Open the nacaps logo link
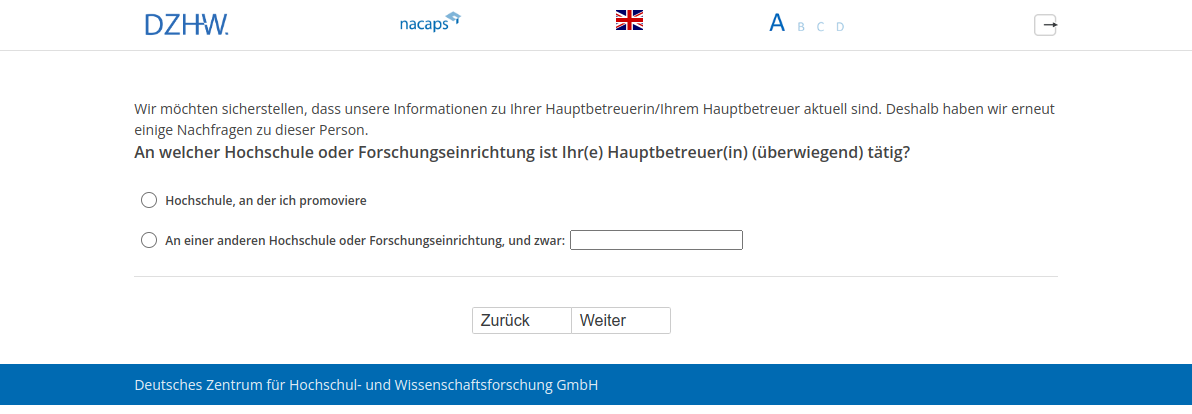The height and width of the screenshot is (414, 1192). point(425,23)
